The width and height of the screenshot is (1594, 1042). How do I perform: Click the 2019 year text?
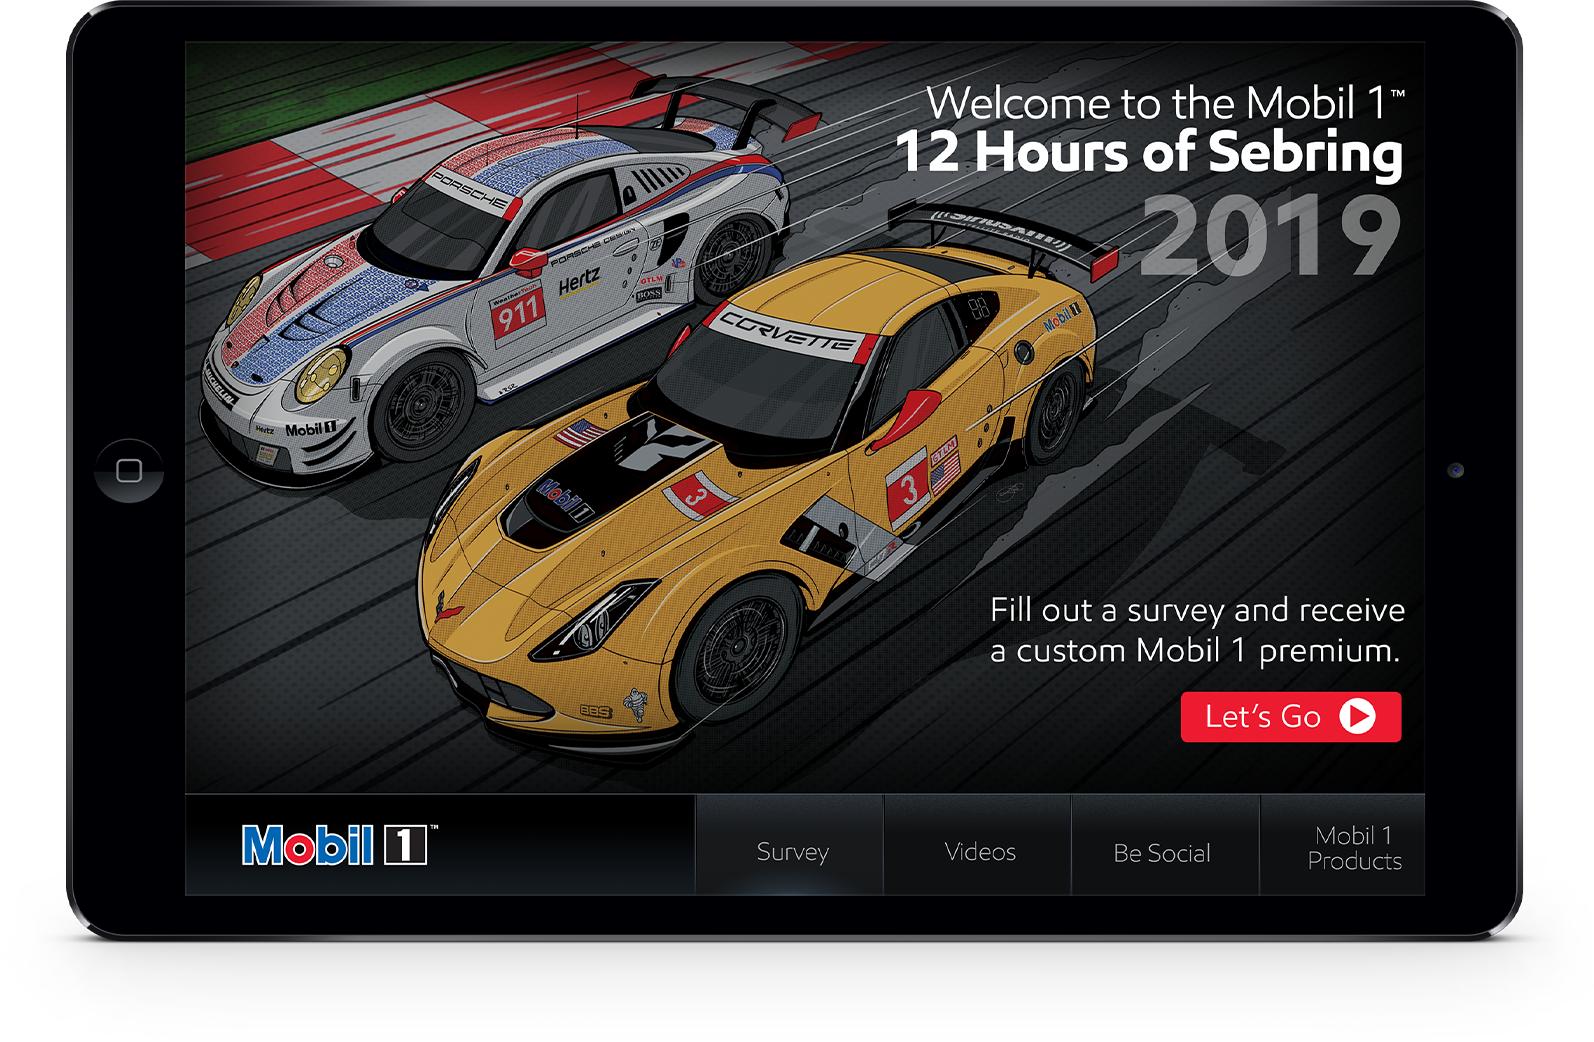click(x=1270, y=236)
